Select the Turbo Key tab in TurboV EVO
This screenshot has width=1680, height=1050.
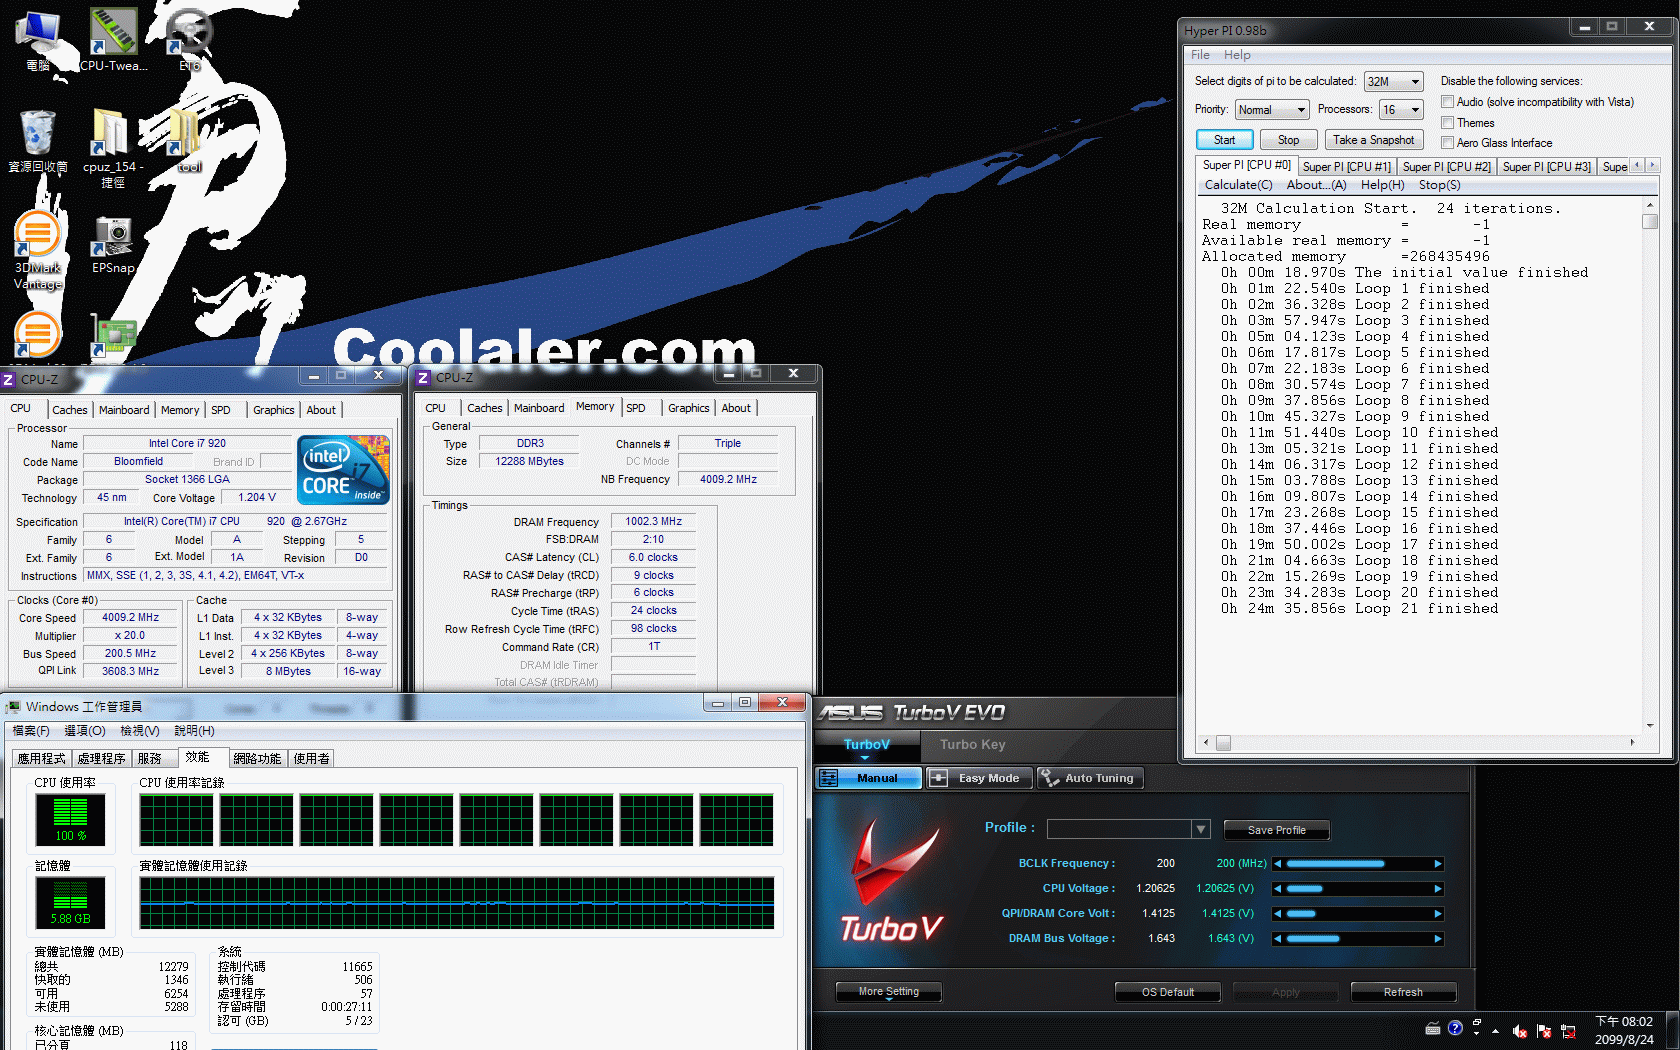click(972, 744)
